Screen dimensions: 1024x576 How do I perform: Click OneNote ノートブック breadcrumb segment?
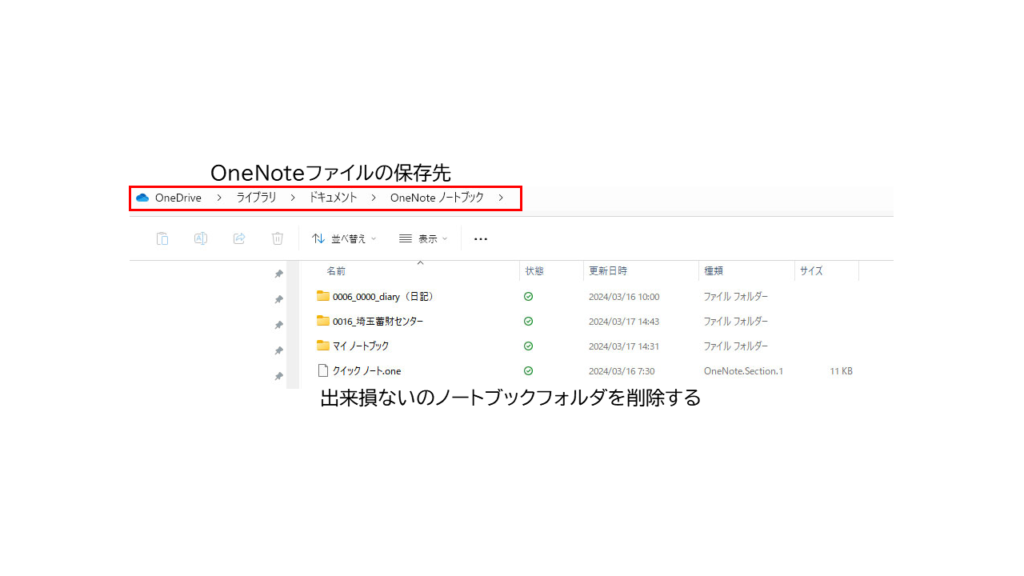[x=437, y=197]
